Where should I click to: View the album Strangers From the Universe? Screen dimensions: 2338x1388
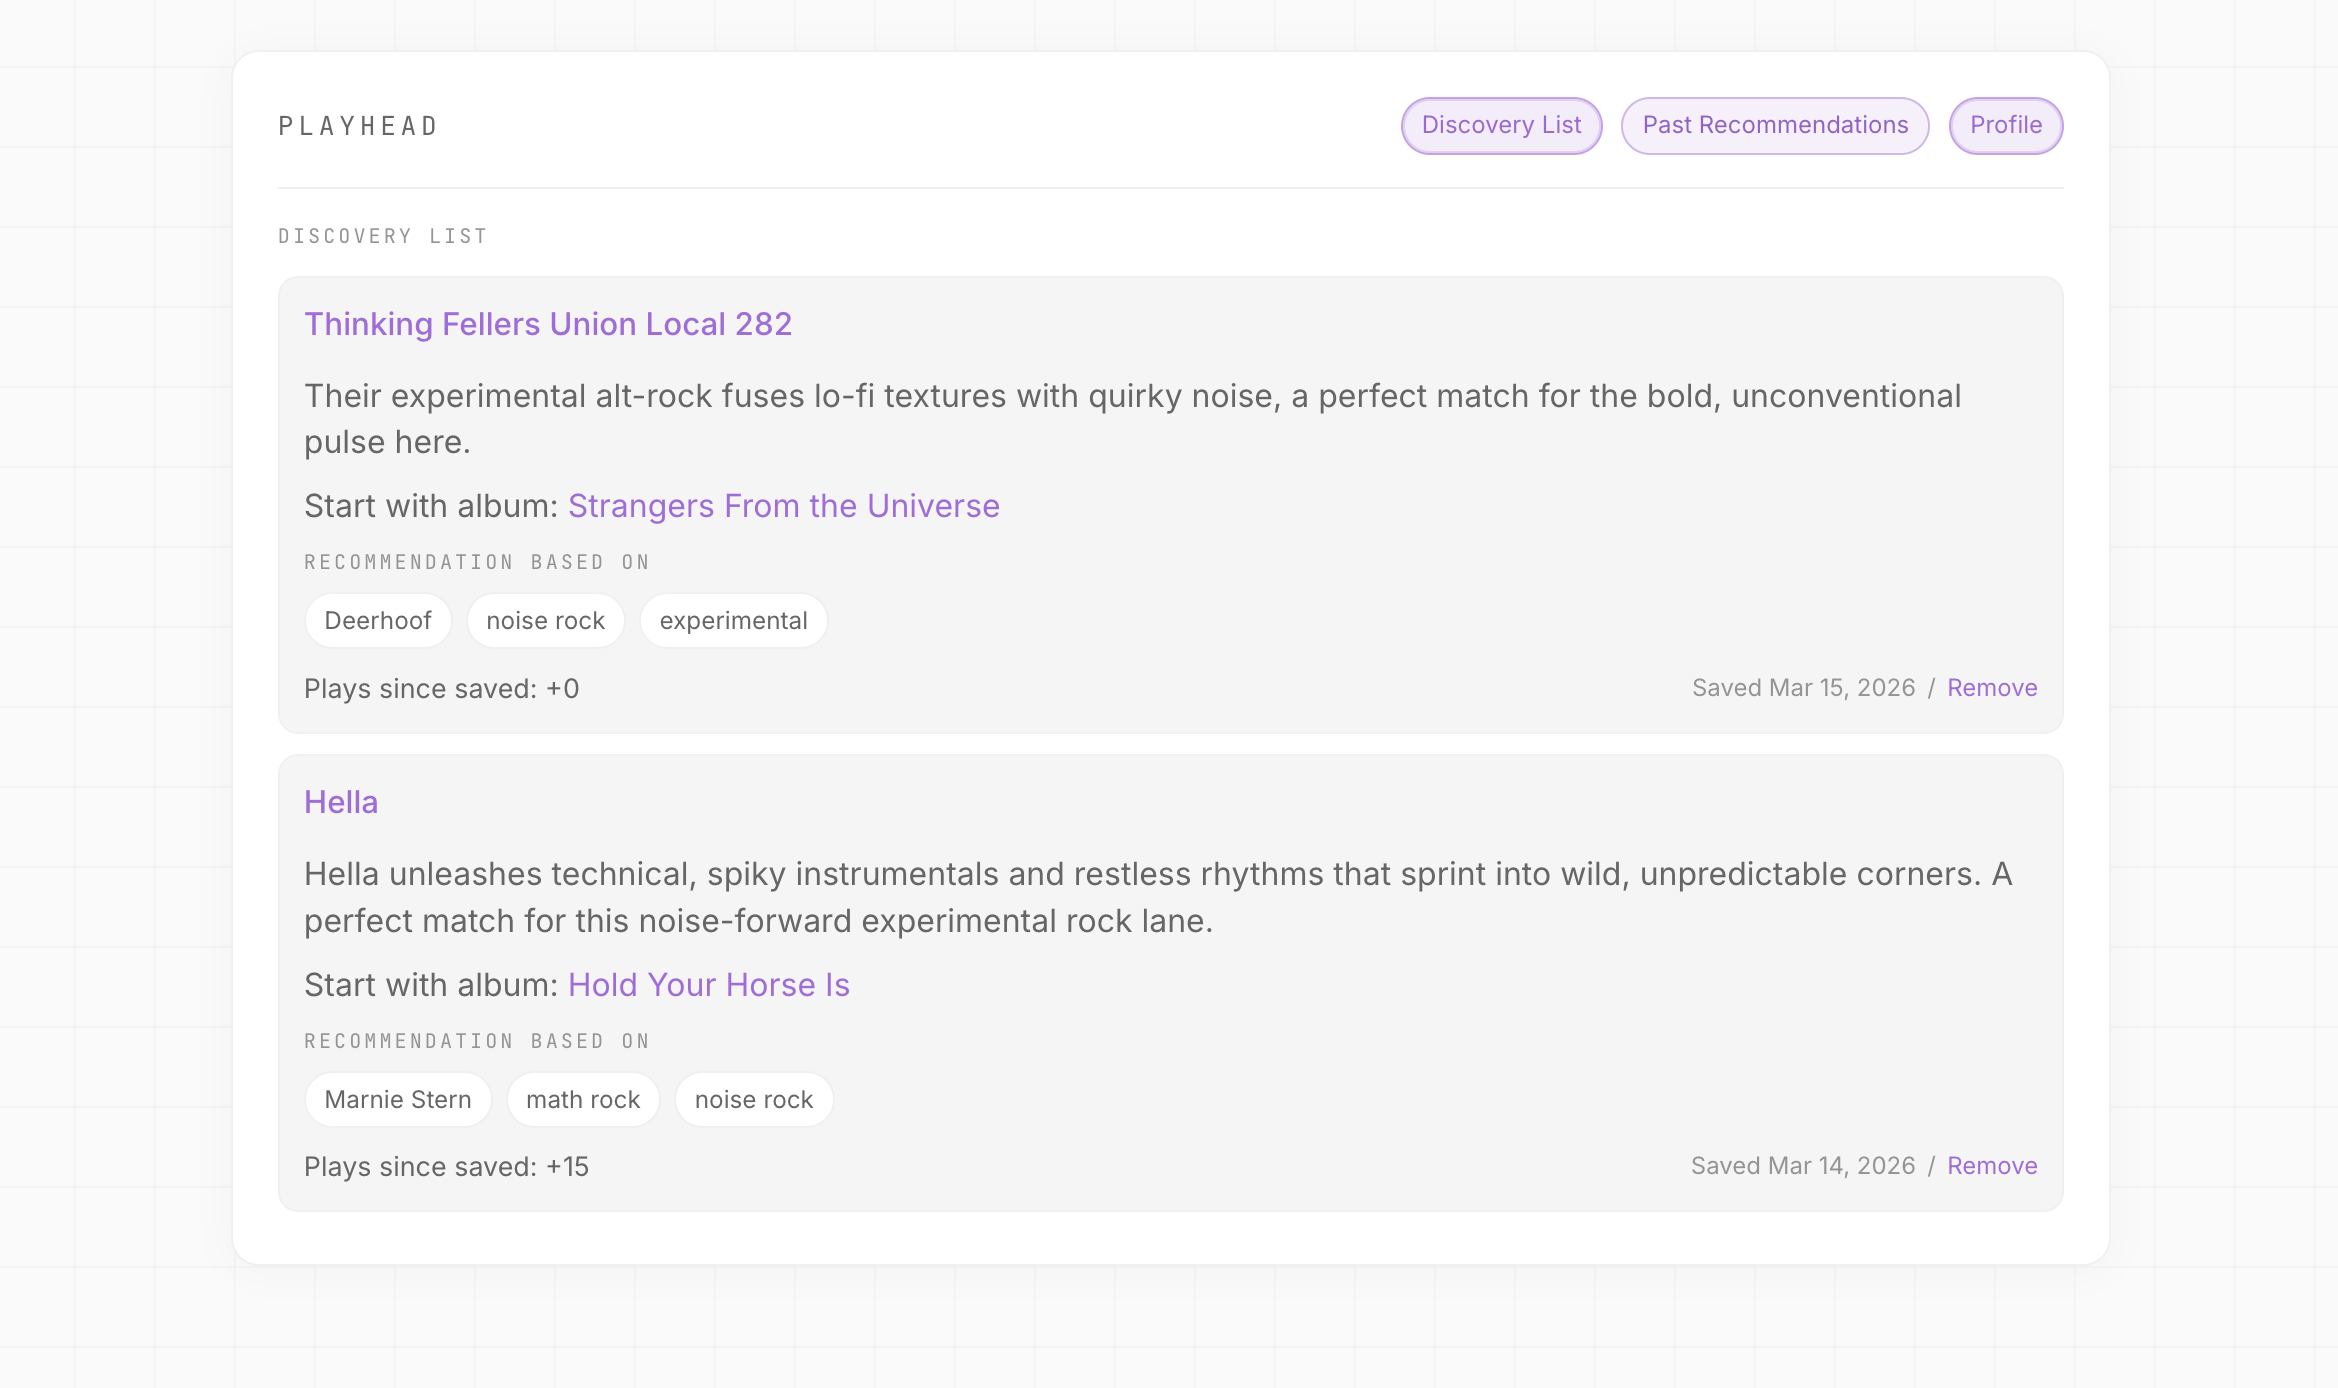[783, 506]
